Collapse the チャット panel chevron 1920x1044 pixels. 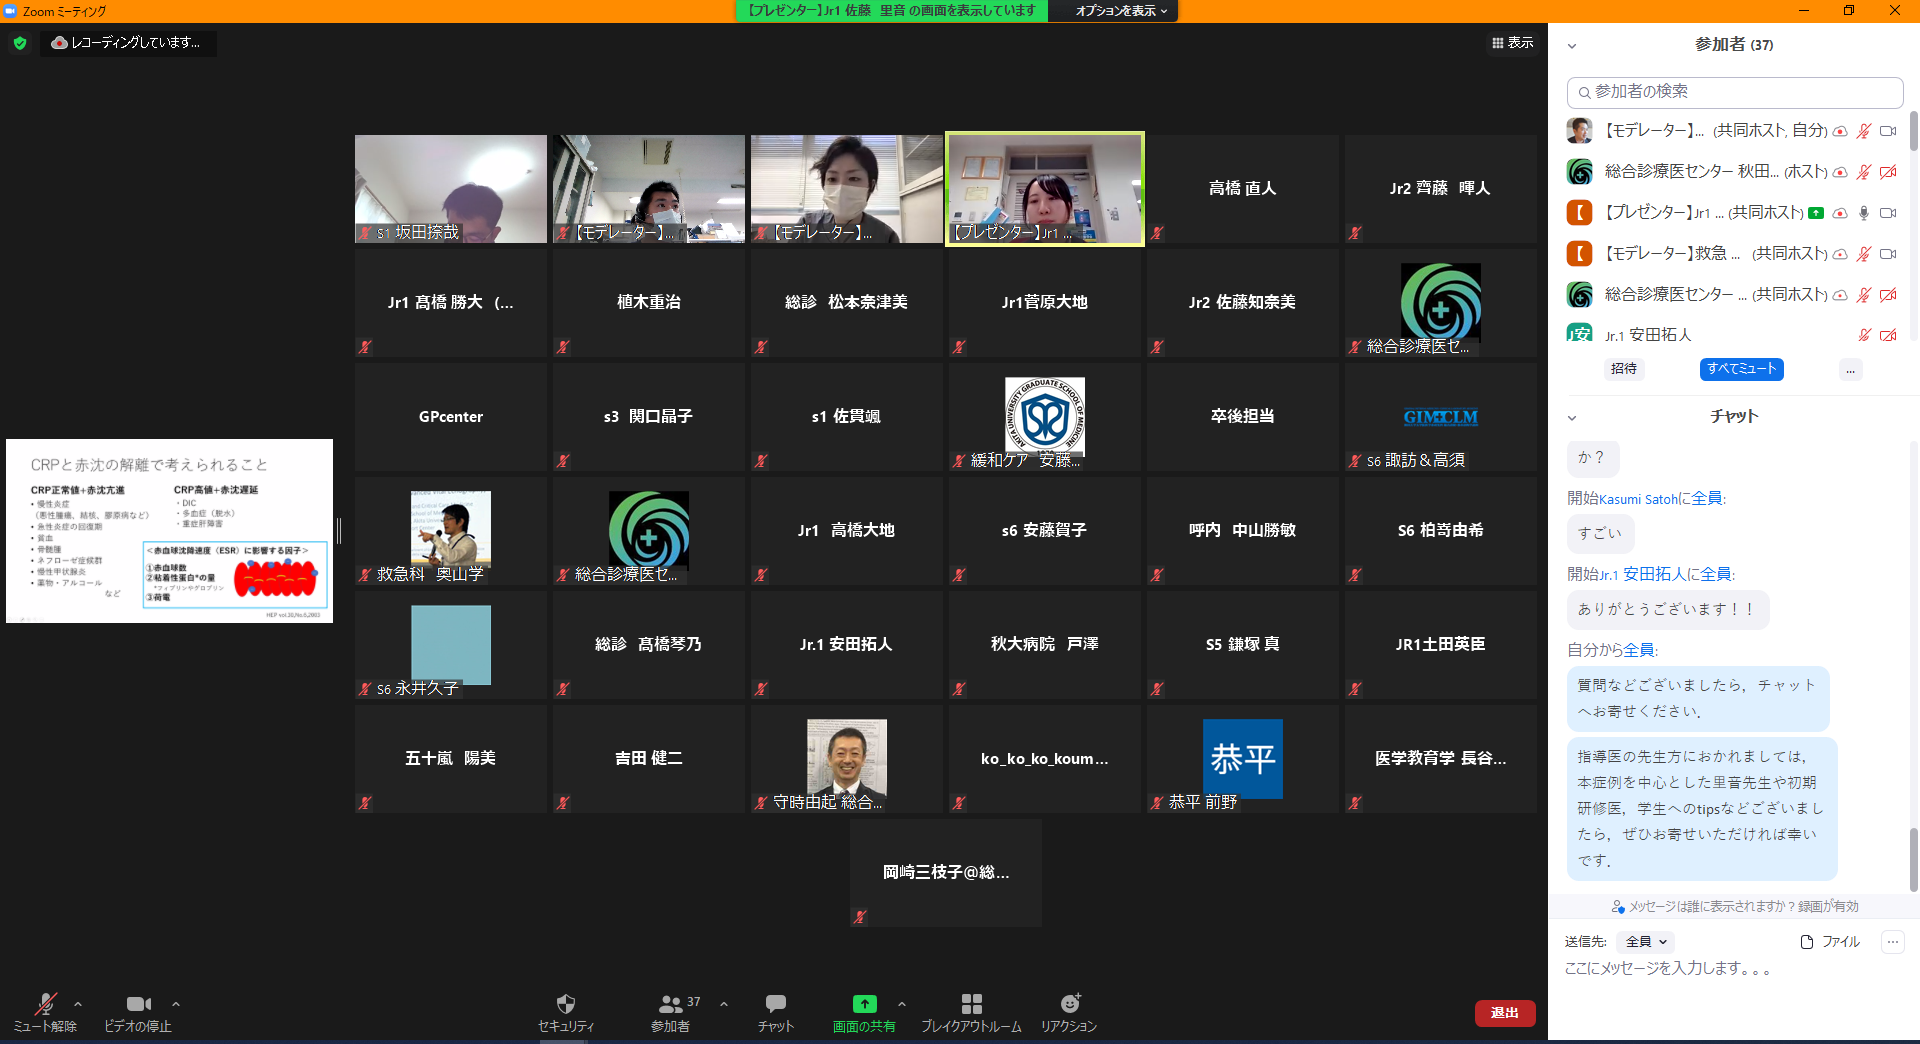[x=1572, y=418]
